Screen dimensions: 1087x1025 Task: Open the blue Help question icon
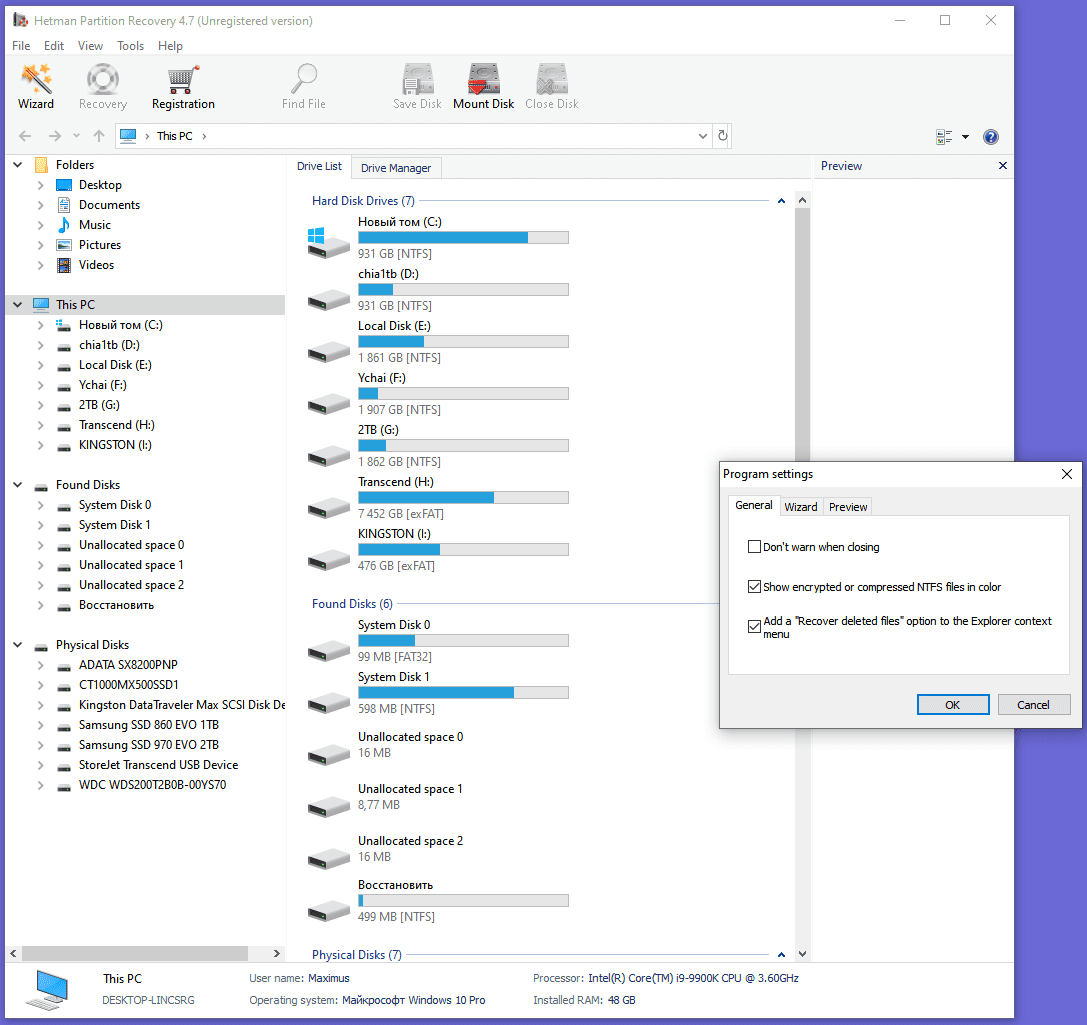991,137
